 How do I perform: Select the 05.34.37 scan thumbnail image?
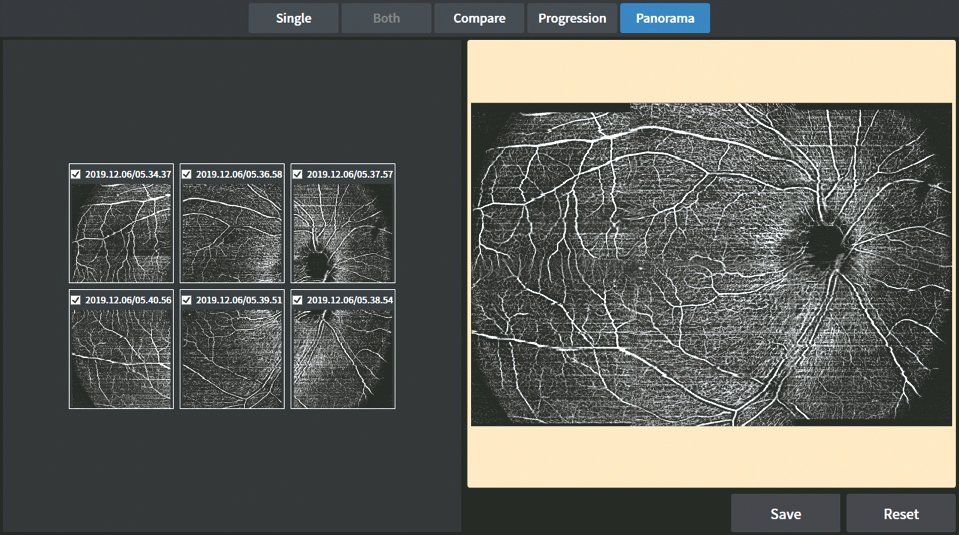coord(121,232)
